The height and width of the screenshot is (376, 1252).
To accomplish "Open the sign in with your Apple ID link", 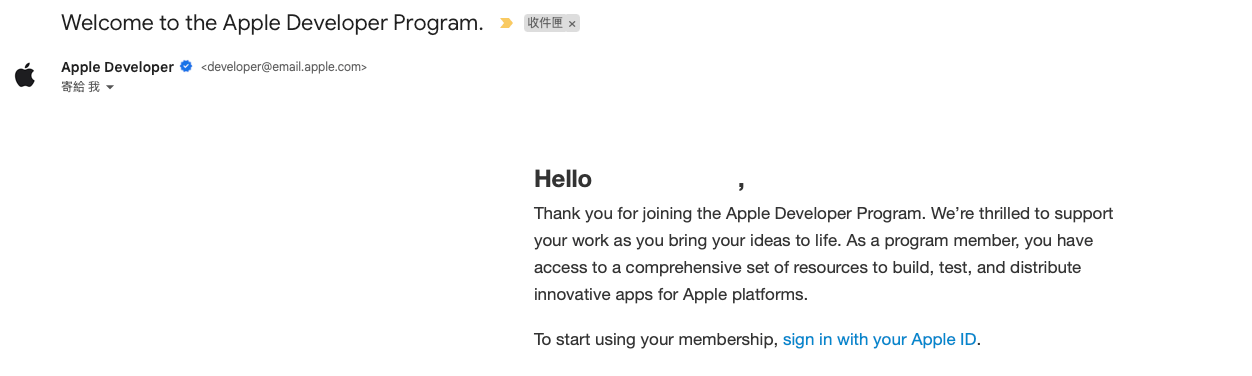I will [879, 339].
